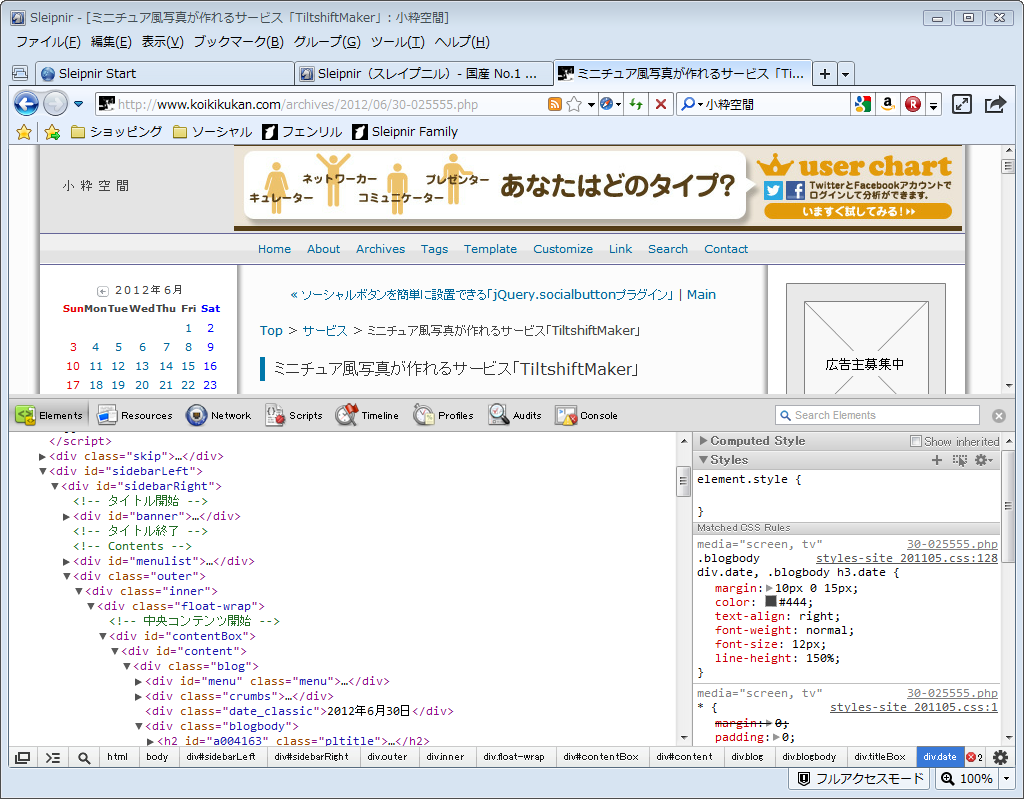Go to previous month in calendar

click(x=103, y=291)
